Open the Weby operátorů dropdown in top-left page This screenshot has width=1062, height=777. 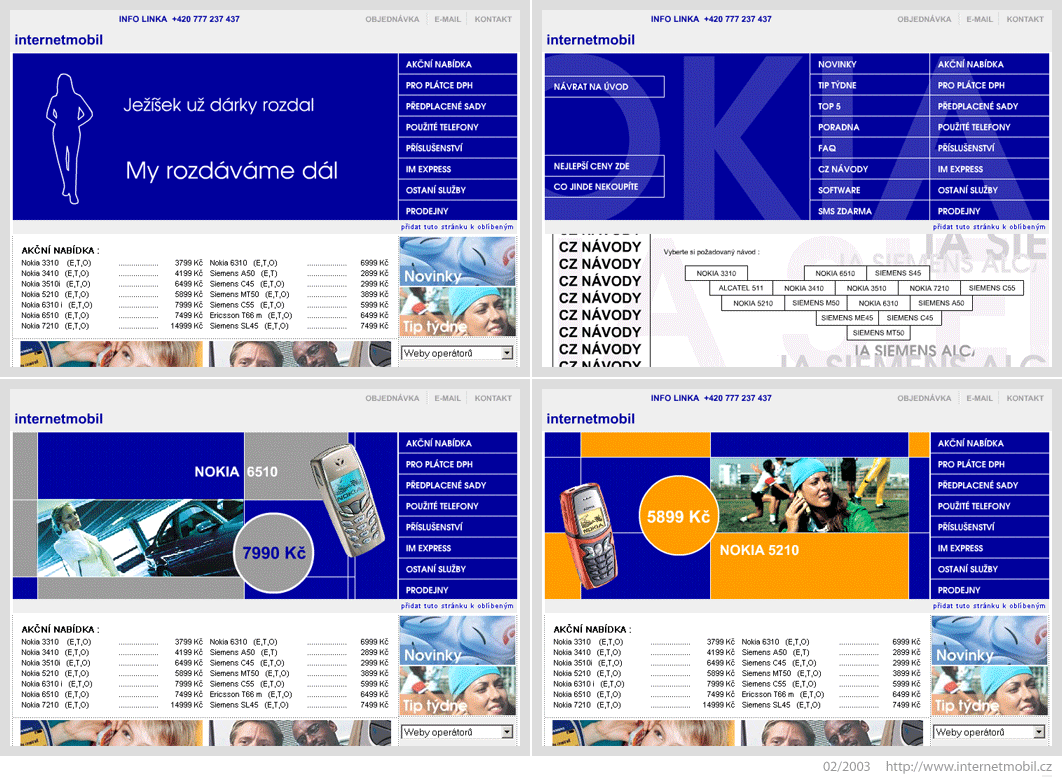[x=457, y=353]
